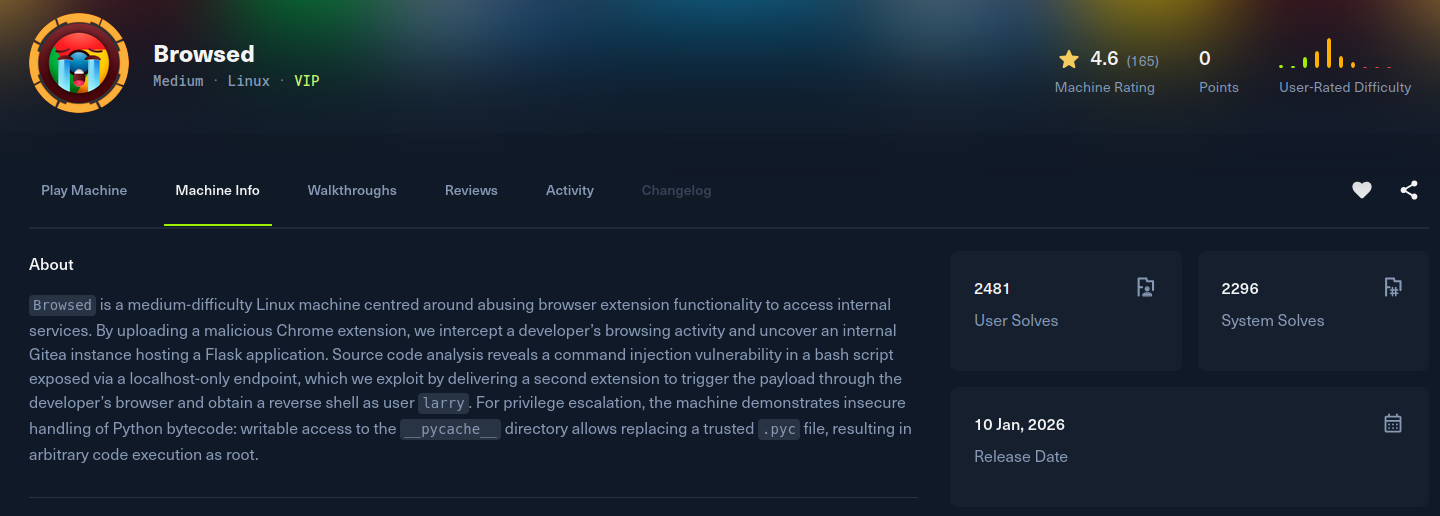Click the 0 points value
Screen dimensions: 1440x516
[1205, 59]
